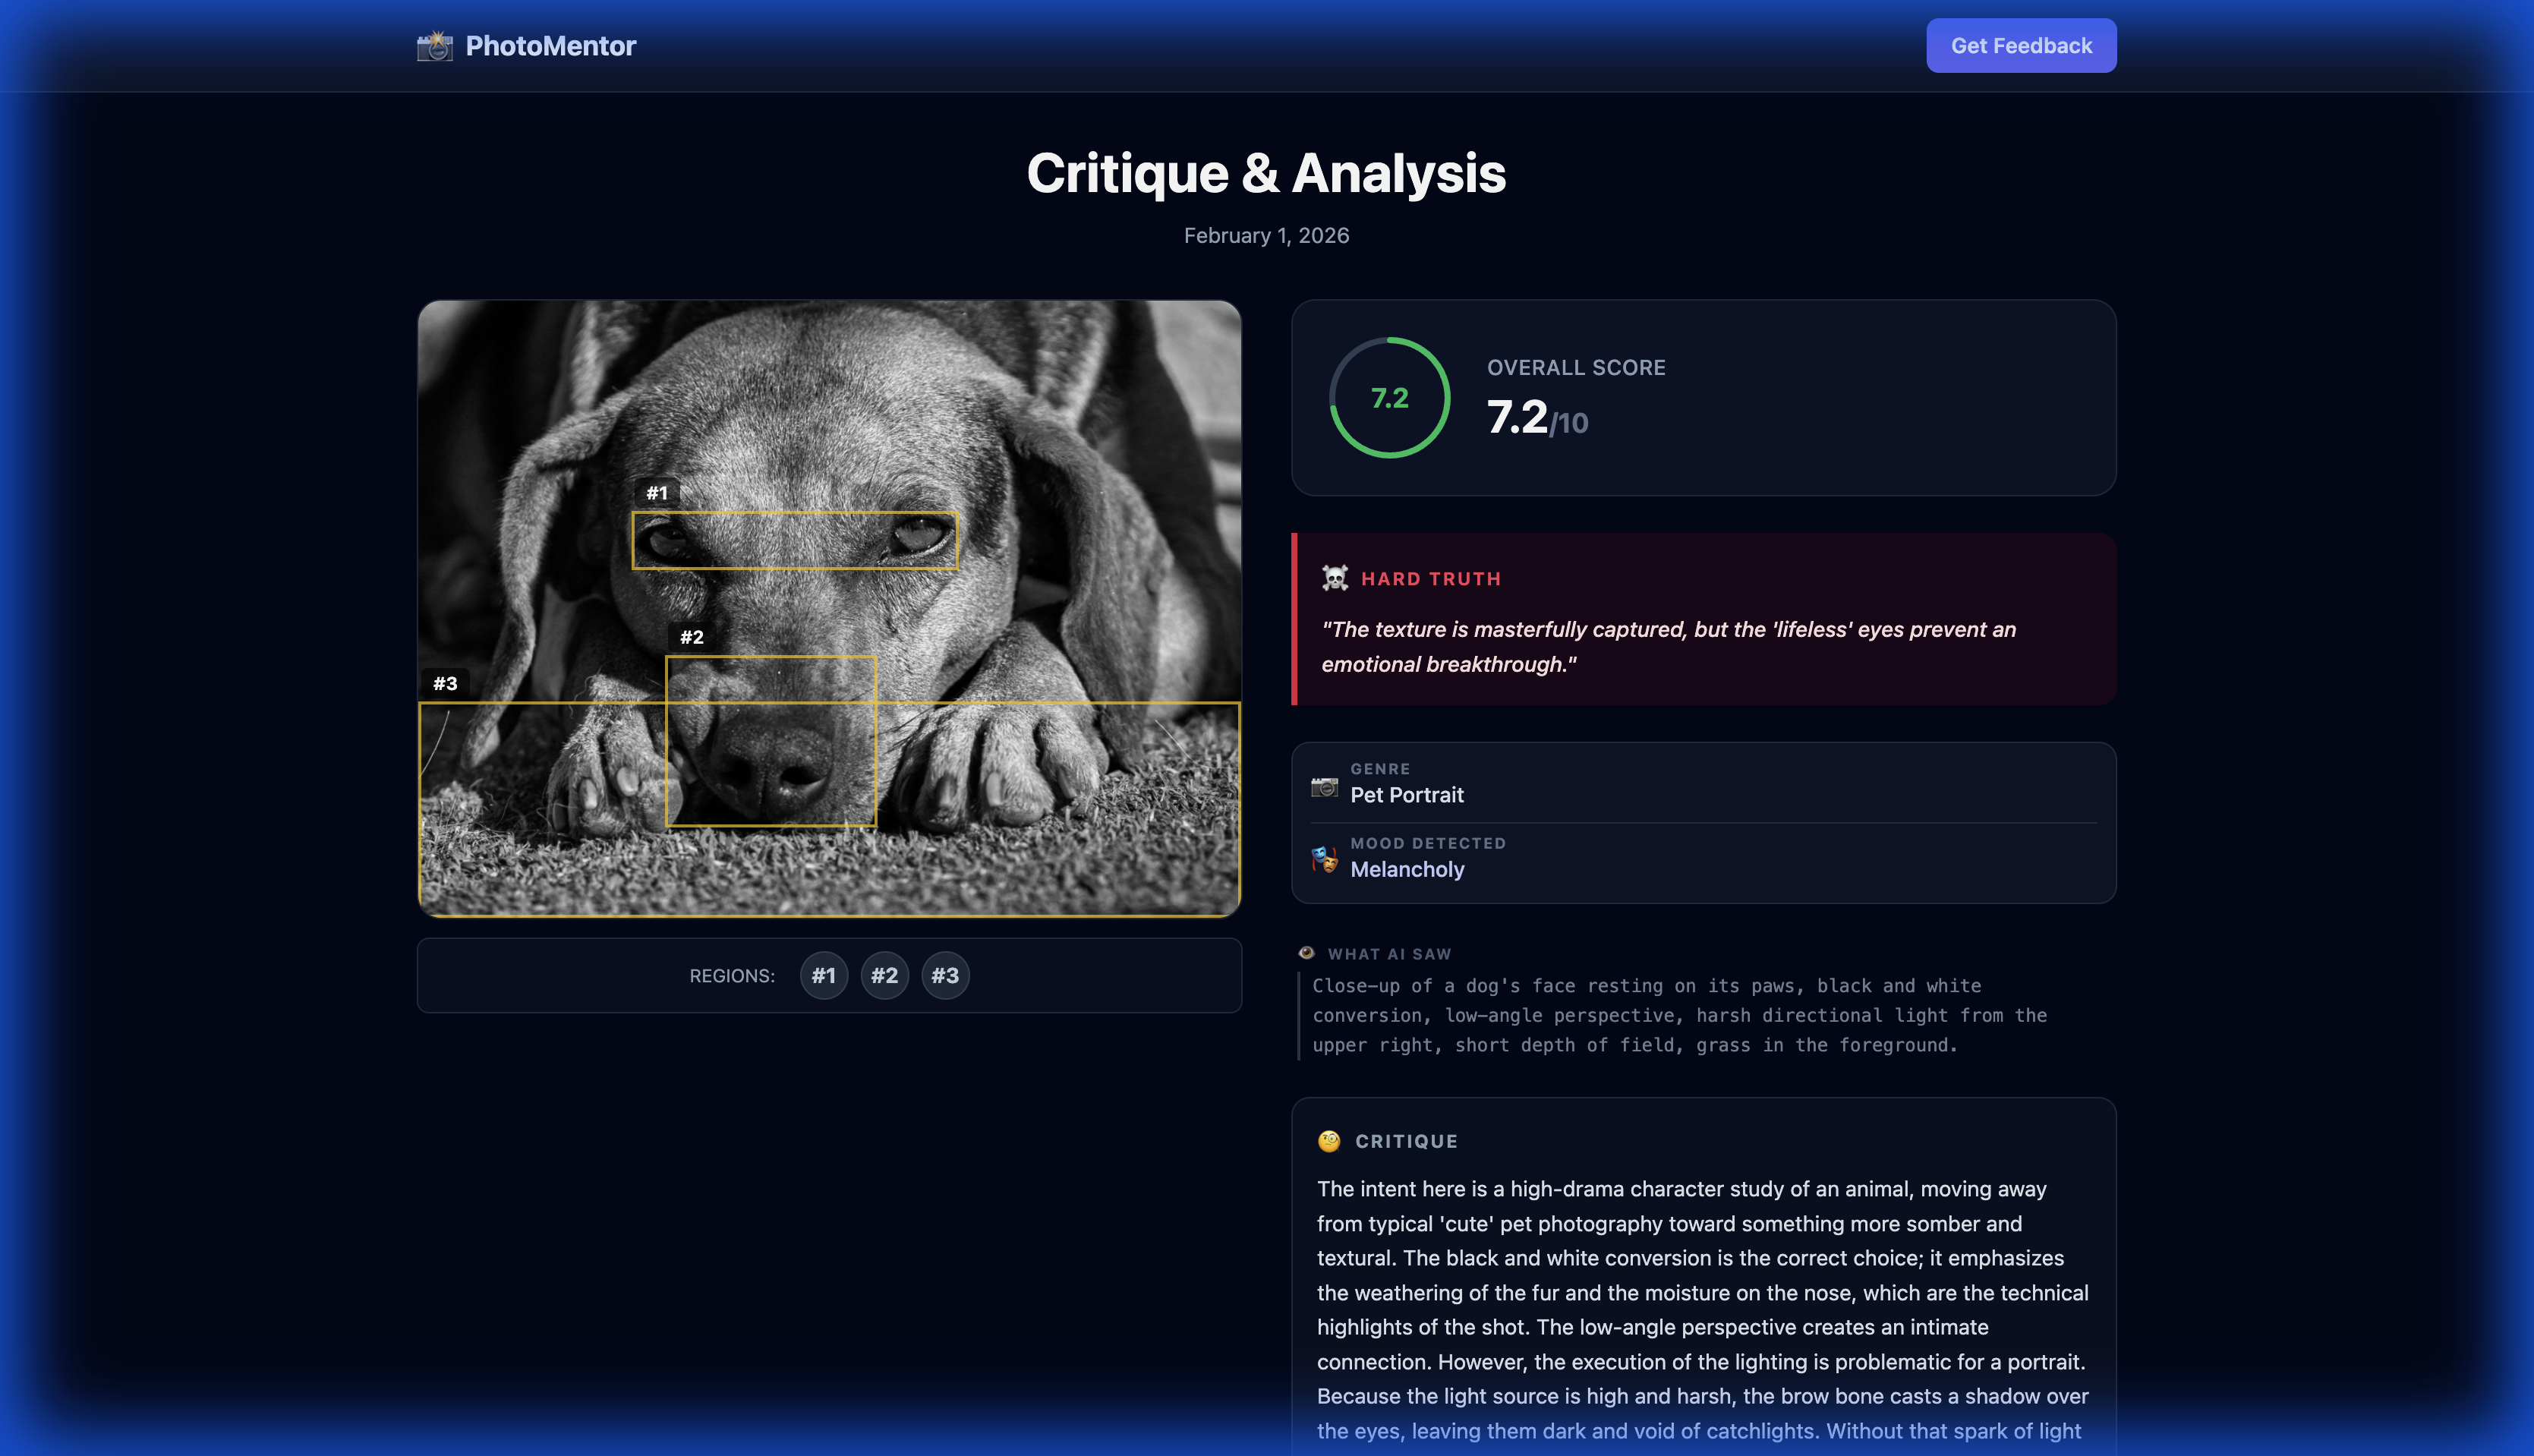
Task: Toggle region #3 in the Regions bar
Action: click(x=945, y=975)
